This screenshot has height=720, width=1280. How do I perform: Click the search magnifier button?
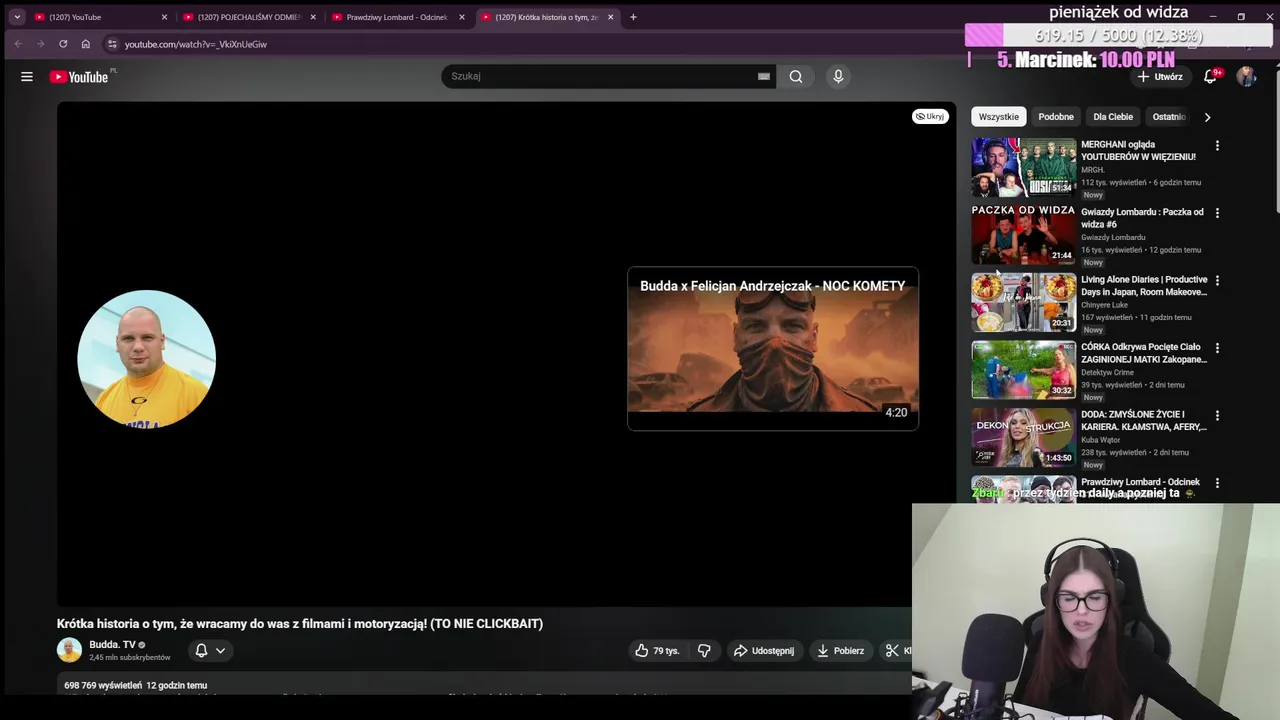pos(796,76)
